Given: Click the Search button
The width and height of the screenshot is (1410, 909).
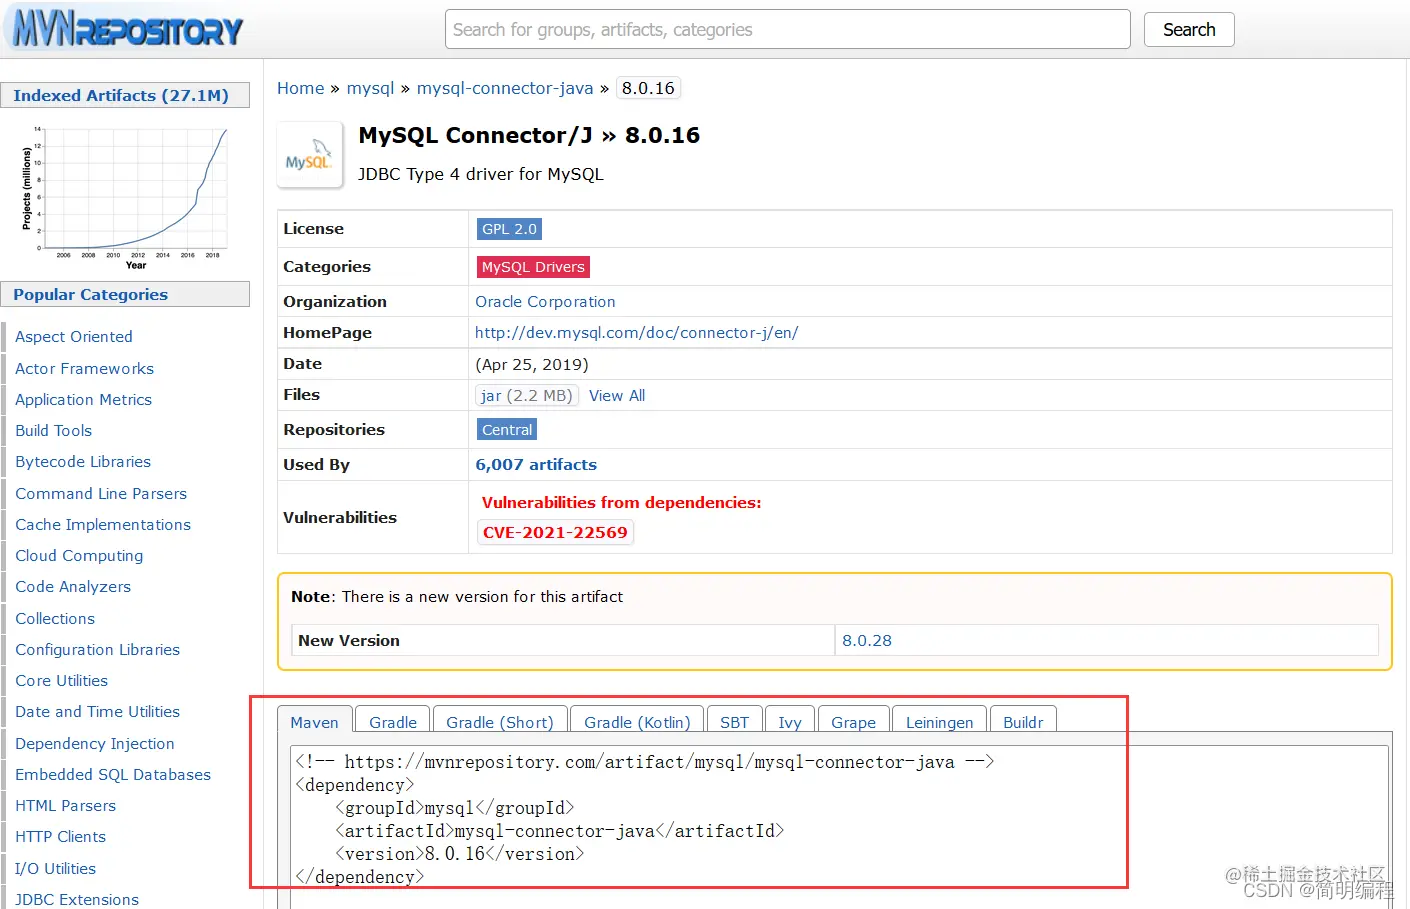Looking at the screenshot, I should point(1189,30).
